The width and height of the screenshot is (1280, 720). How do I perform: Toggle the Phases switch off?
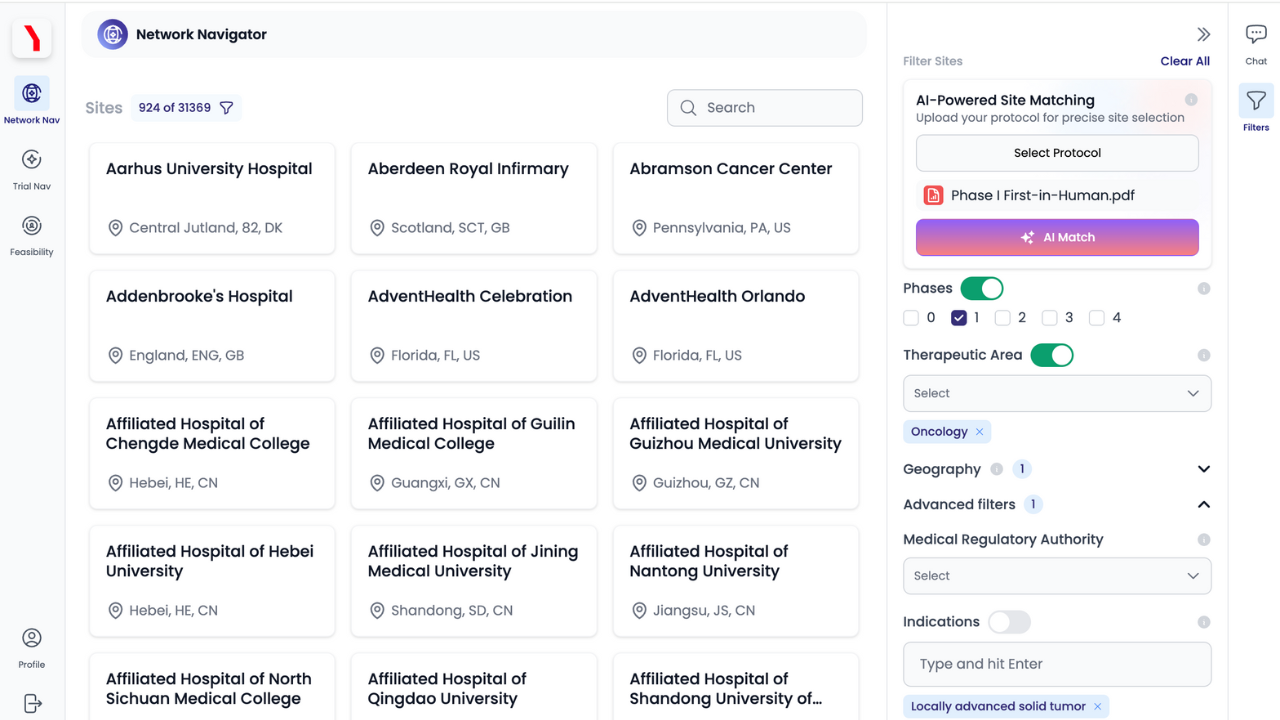pyautogui.click(x=982, y=288)
